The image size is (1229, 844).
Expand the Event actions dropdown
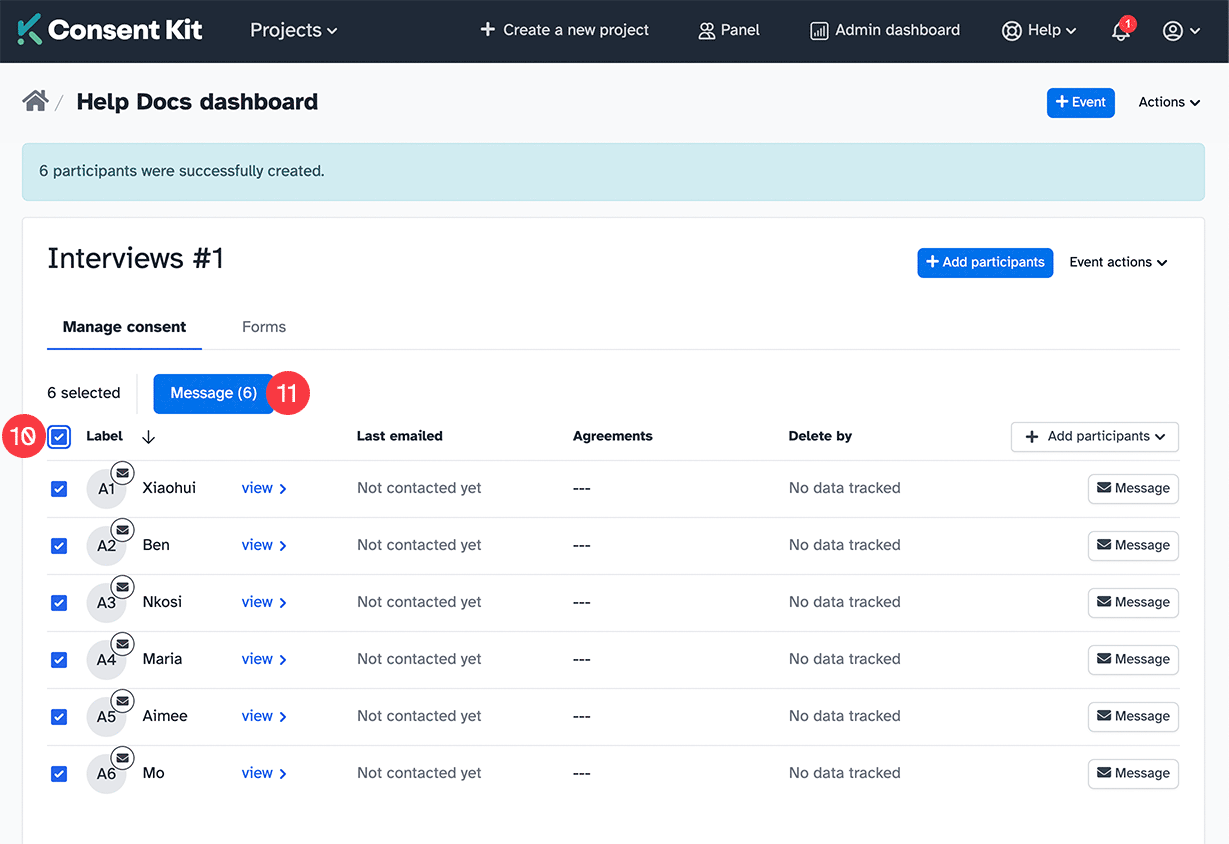(x=1117, y=262)
